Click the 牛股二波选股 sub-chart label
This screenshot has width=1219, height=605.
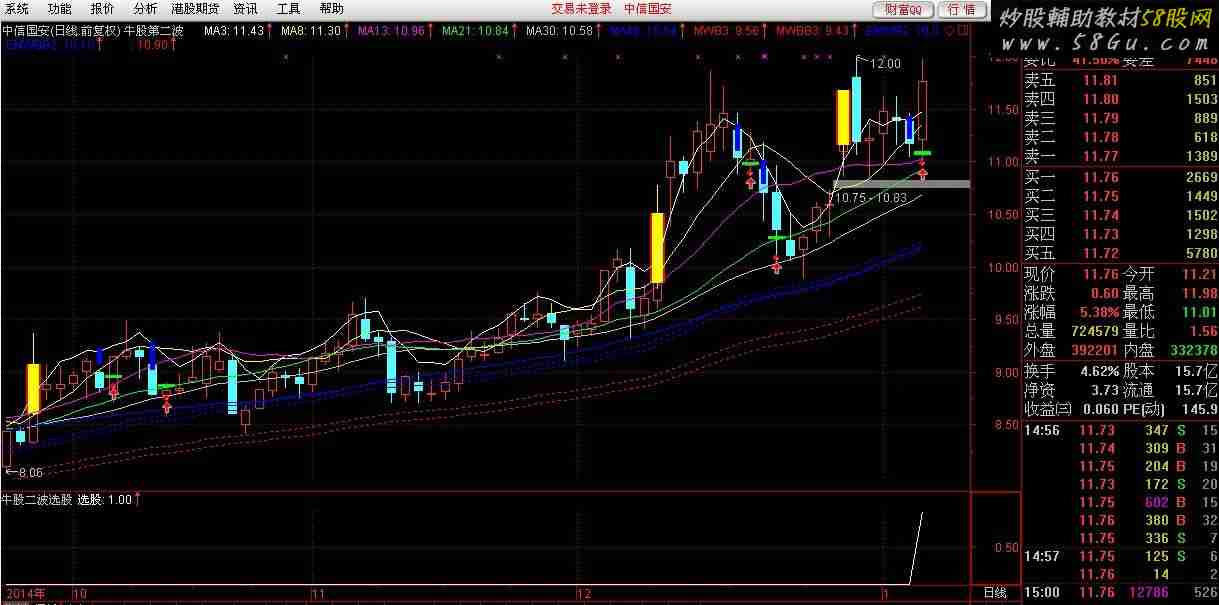tap(38, 500)
